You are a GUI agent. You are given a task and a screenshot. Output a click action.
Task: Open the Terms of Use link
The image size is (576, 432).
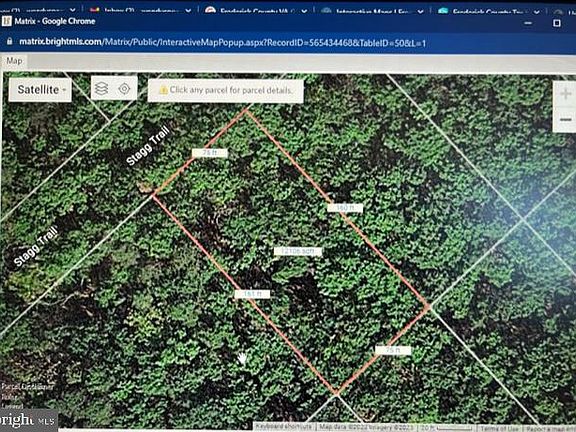coord(499,428)
